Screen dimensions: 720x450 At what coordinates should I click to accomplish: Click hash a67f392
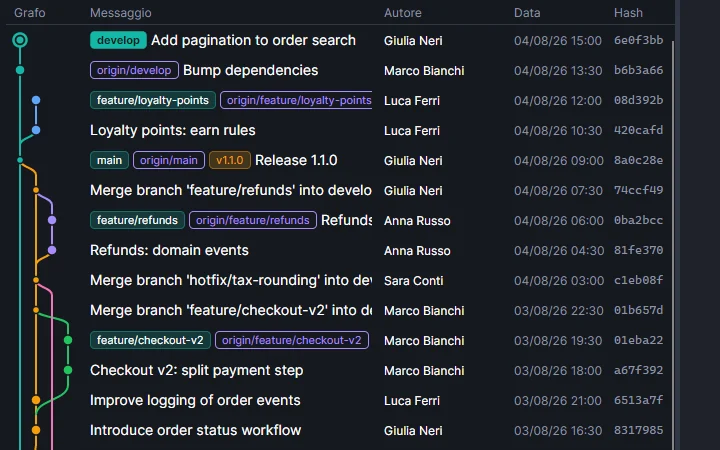pyautogui.click(x=638, y=370)
